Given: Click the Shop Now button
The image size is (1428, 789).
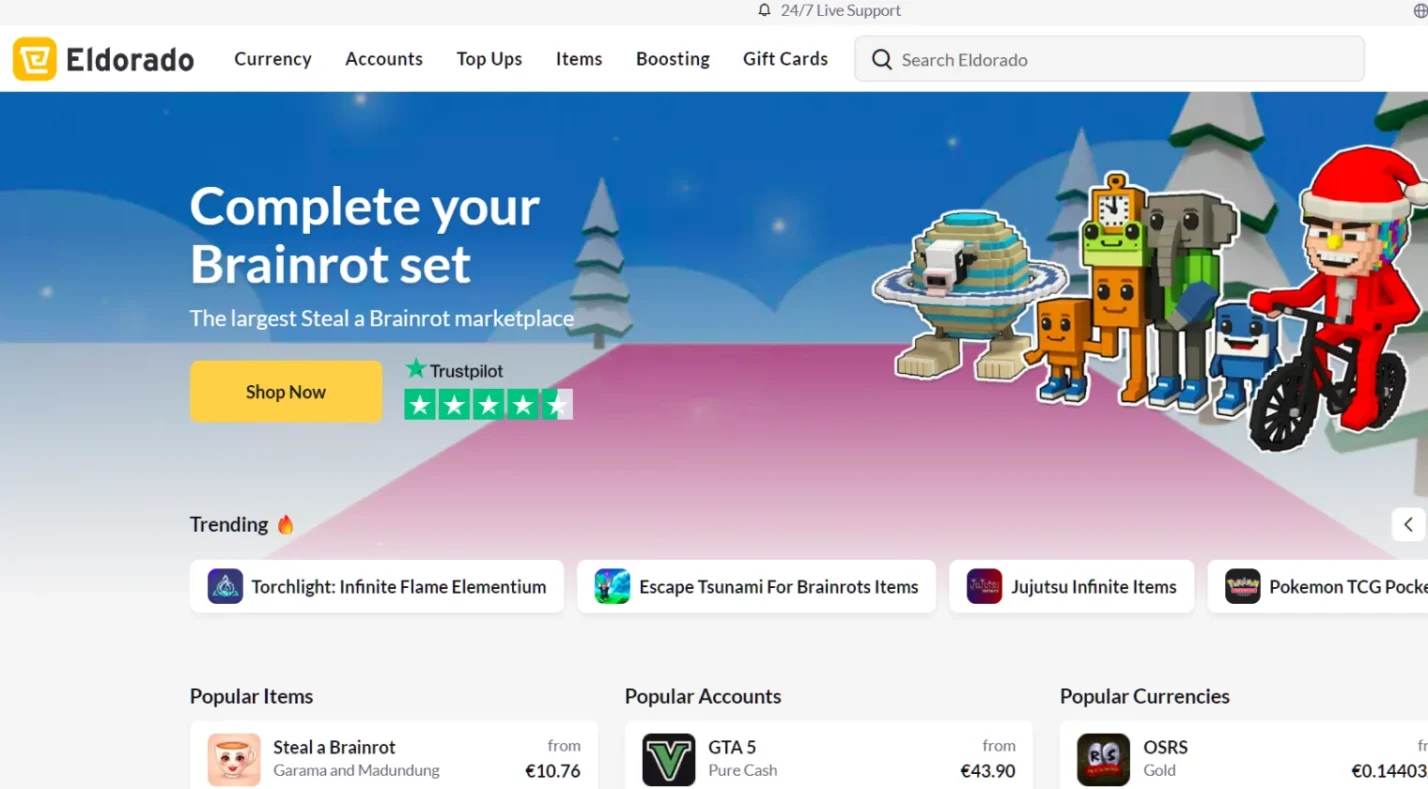Looking at the screenshot, I should pos(286,391).
